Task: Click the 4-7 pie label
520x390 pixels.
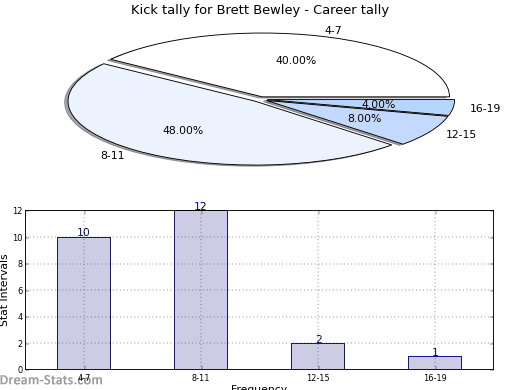Action: pos(333,30)
